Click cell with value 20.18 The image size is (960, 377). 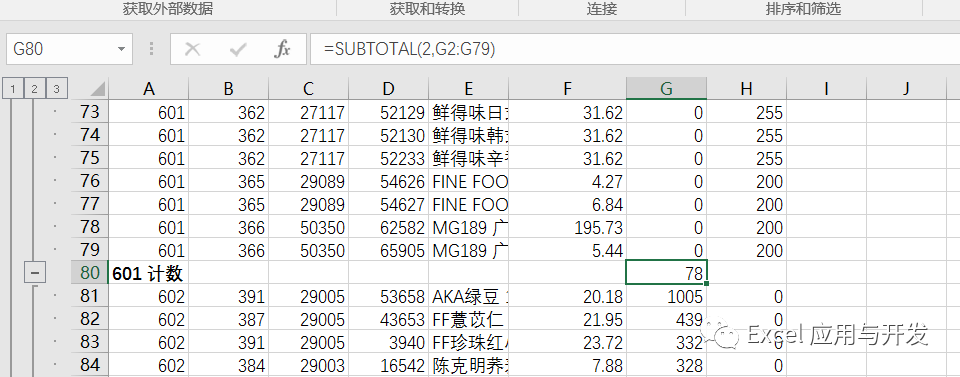[x=568, y=296]
